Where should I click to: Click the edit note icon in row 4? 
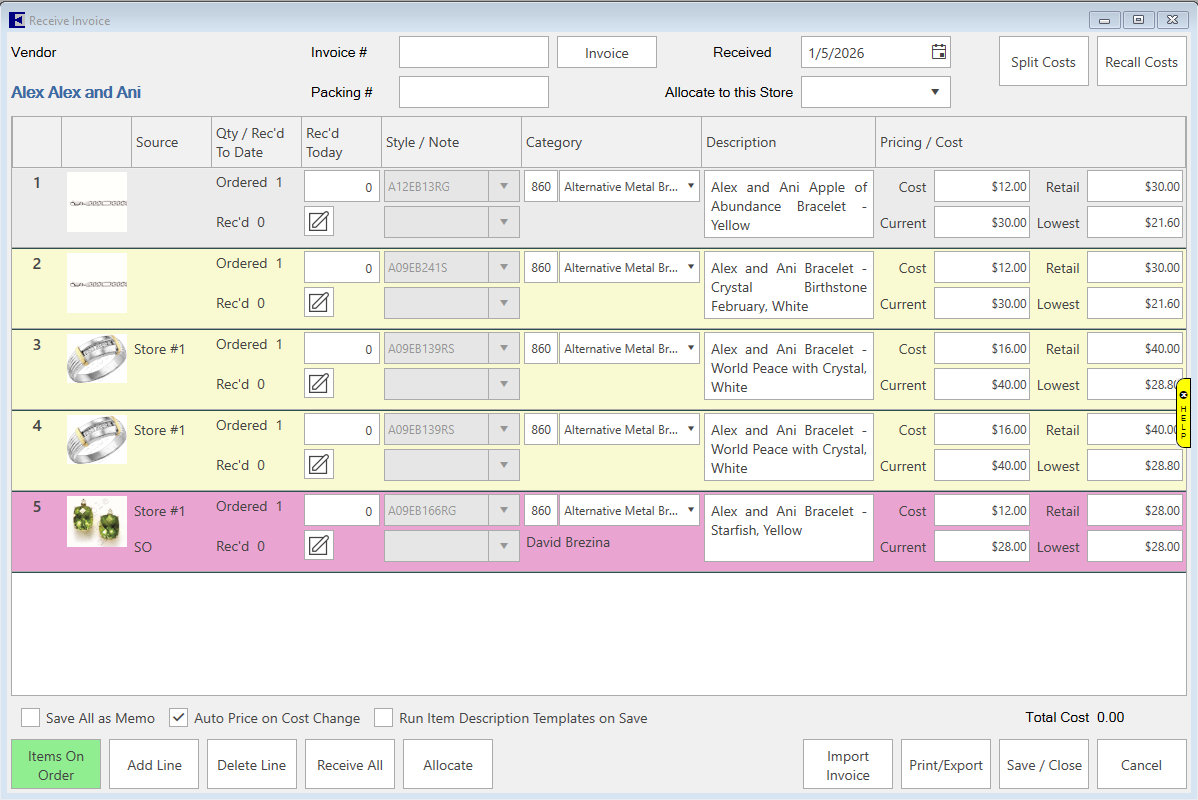pos(319,464)
